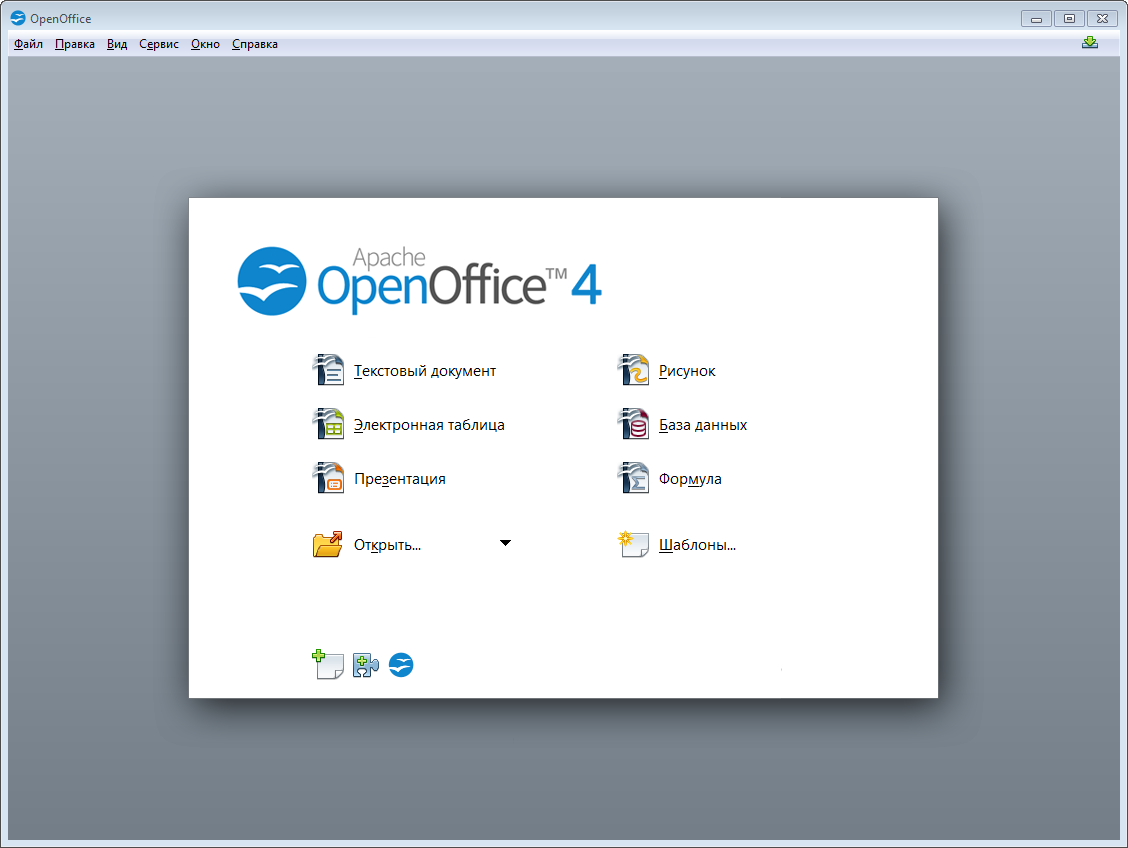Expand the recent documents arrow beside Открыть
This screenshot has height=848, width=1128.
click(505, 543)
